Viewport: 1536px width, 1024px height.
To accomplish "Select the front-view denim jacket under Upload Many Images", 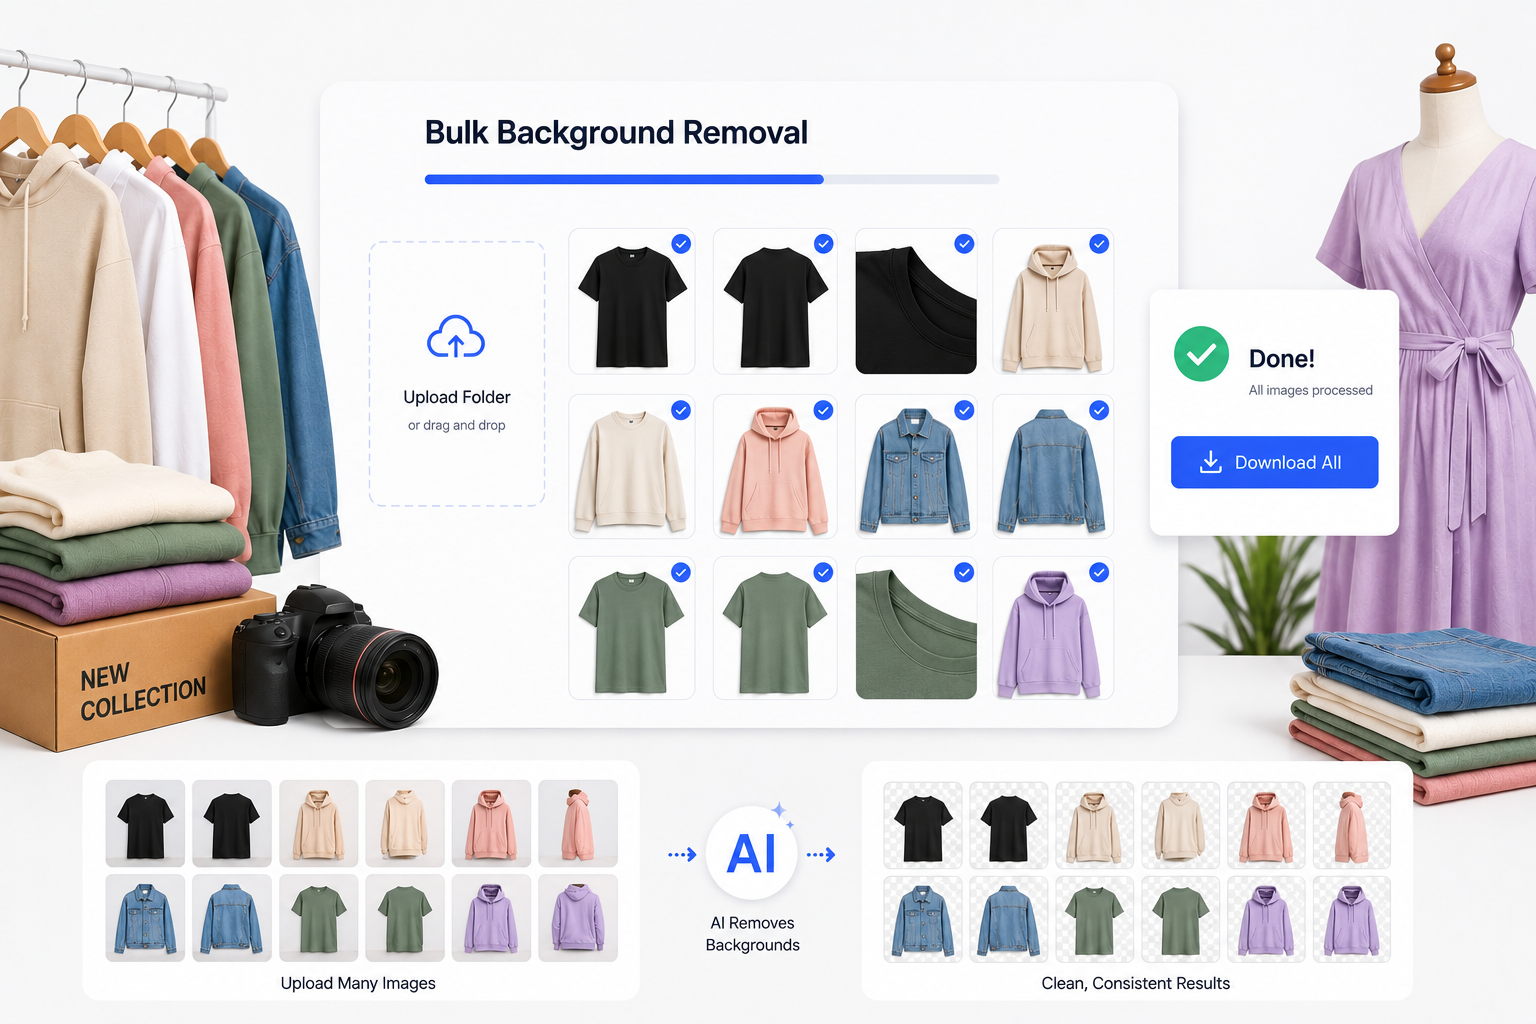I will point(145,918).
